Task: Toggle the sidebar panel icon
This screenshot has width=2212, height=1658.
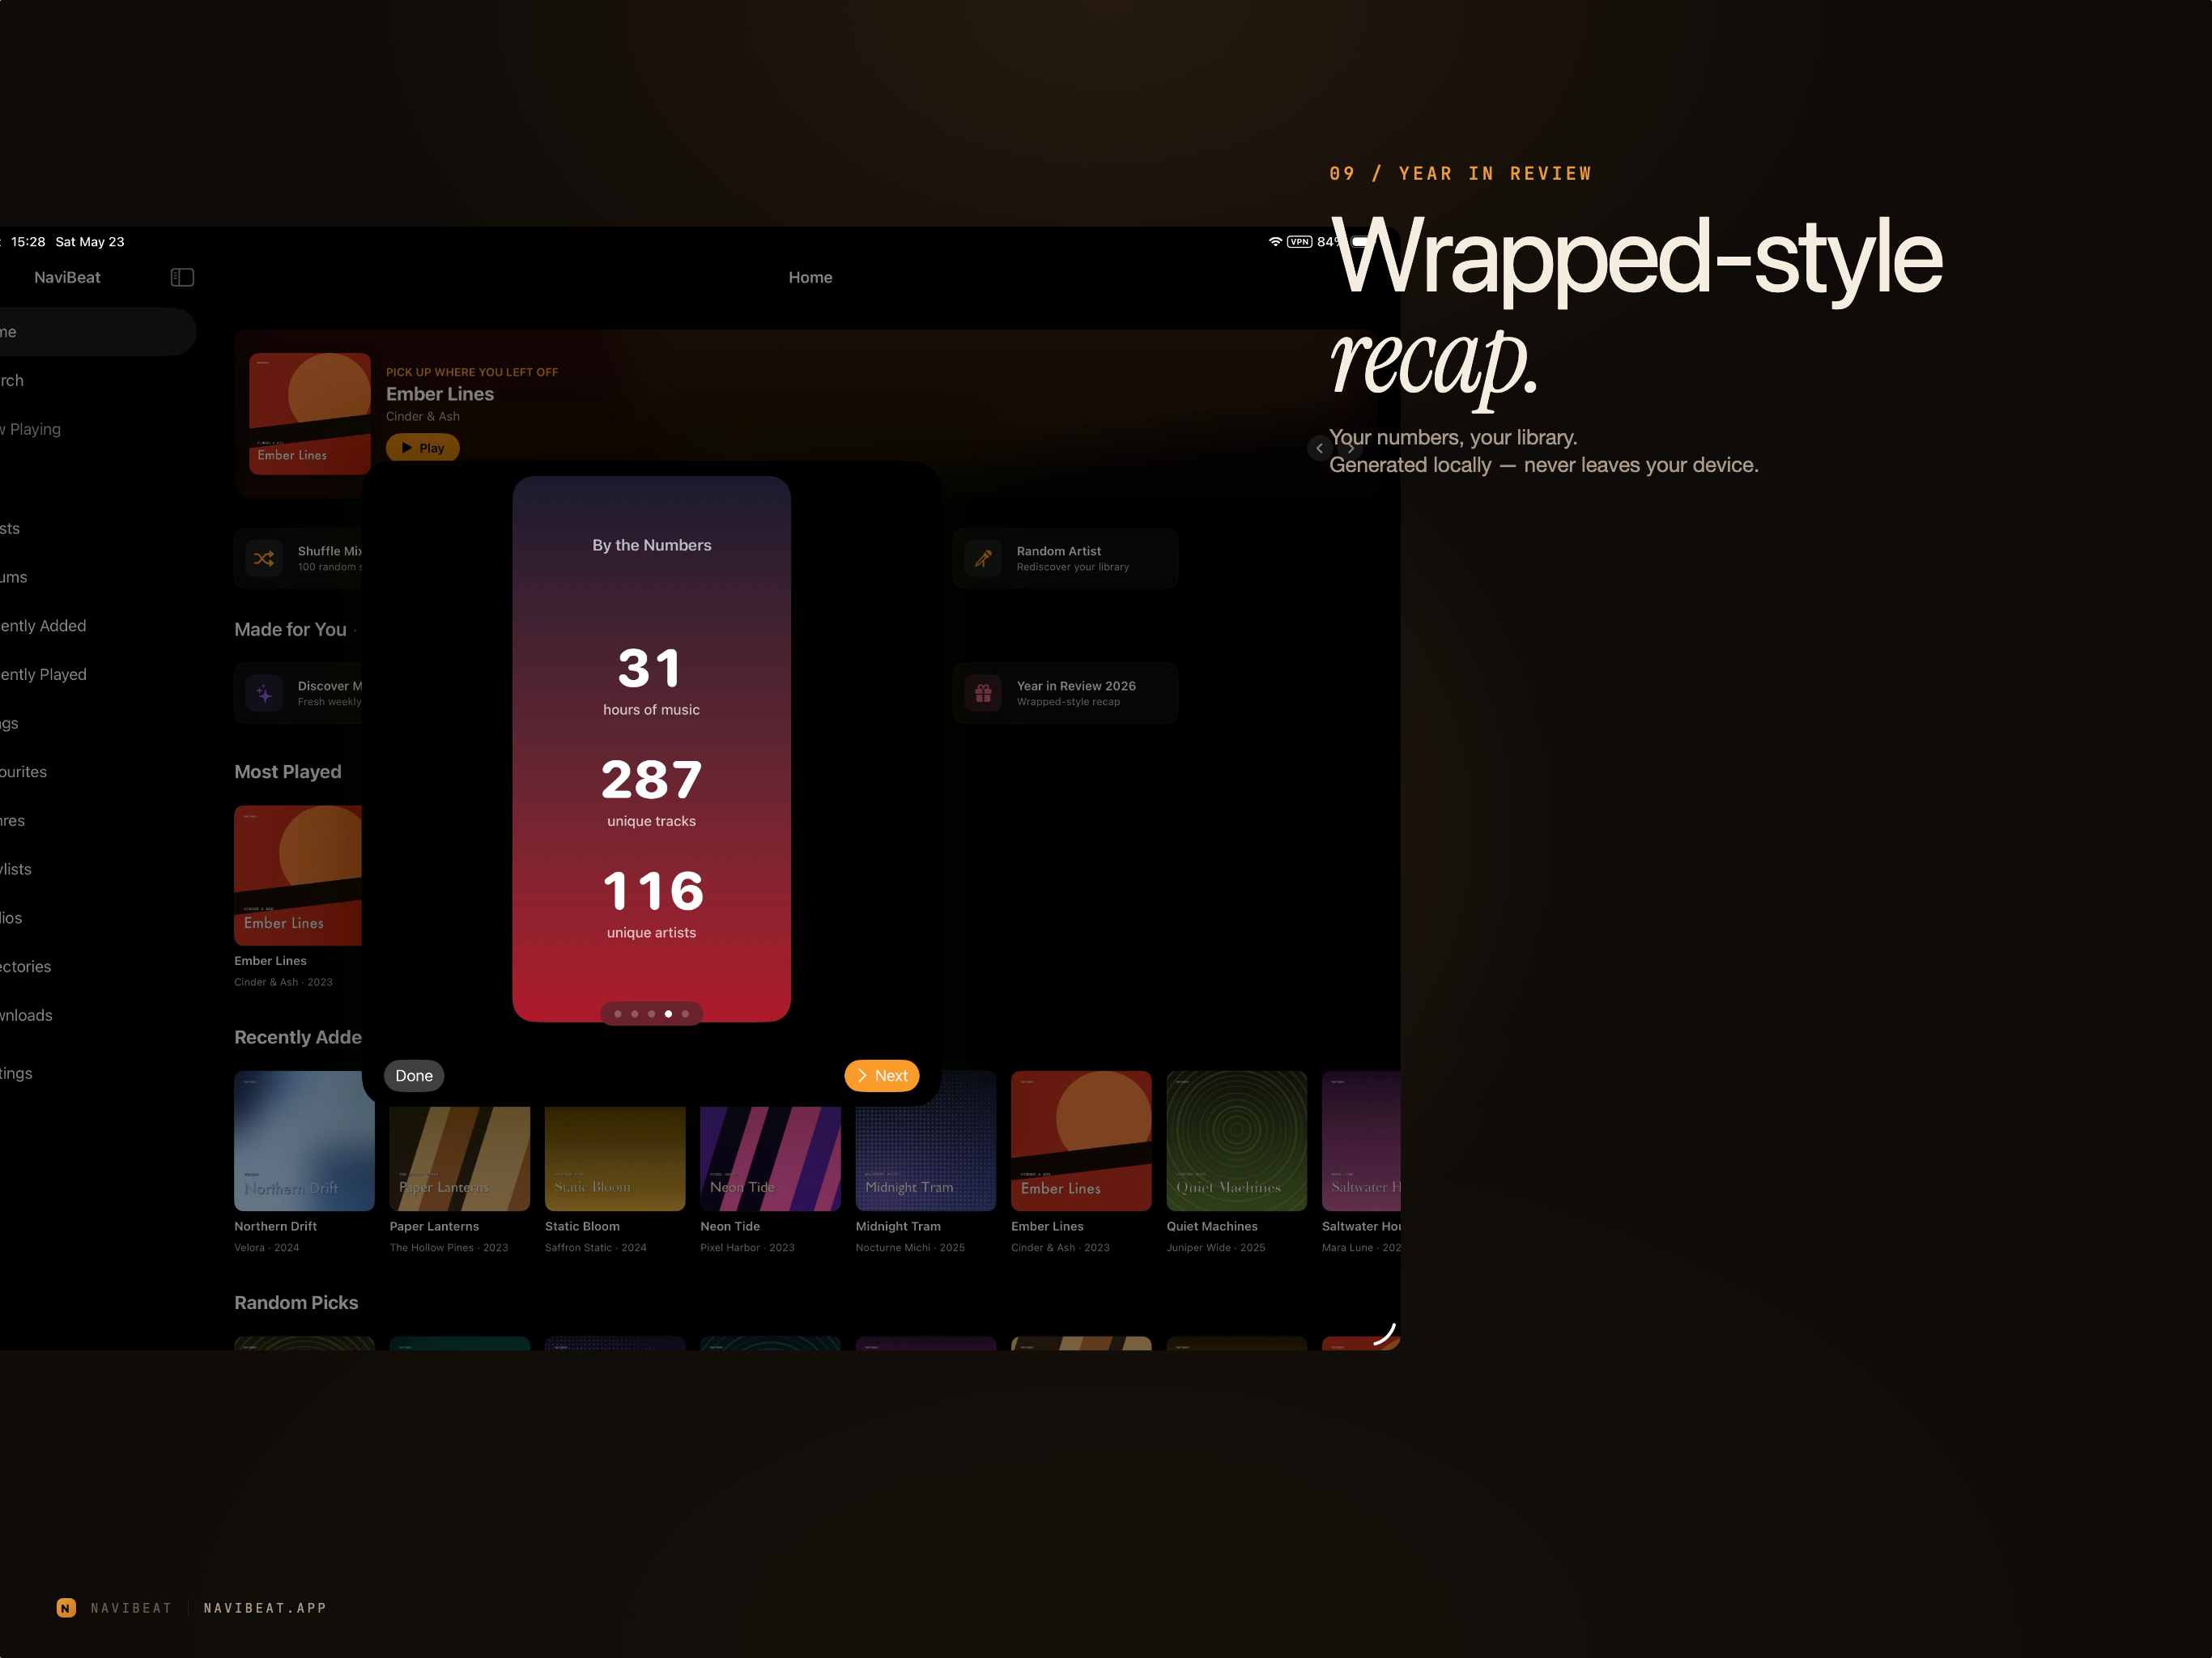Action: [182, 277]
